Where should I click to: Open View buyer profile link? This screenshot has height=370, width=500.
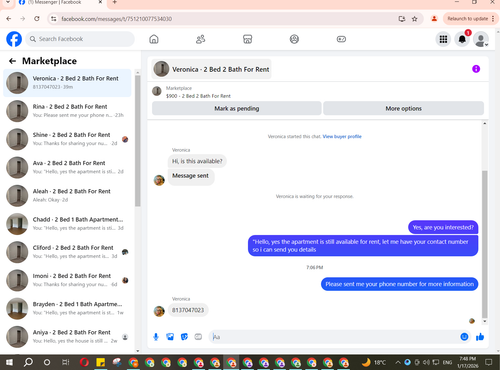point(342,136)
